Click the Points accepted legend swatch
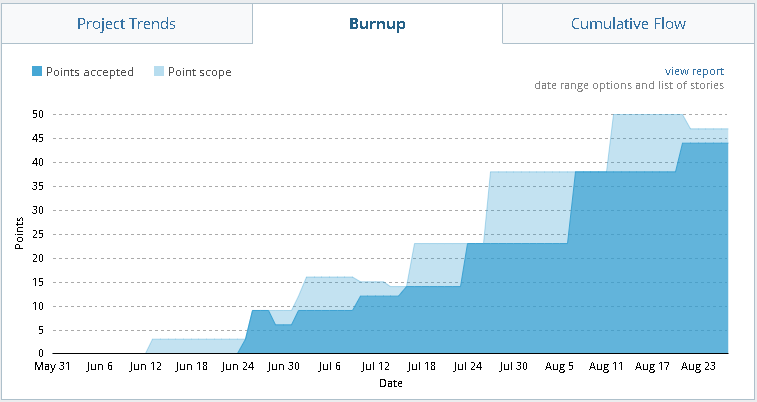The image size is (757, 402). tap(37, 71)
